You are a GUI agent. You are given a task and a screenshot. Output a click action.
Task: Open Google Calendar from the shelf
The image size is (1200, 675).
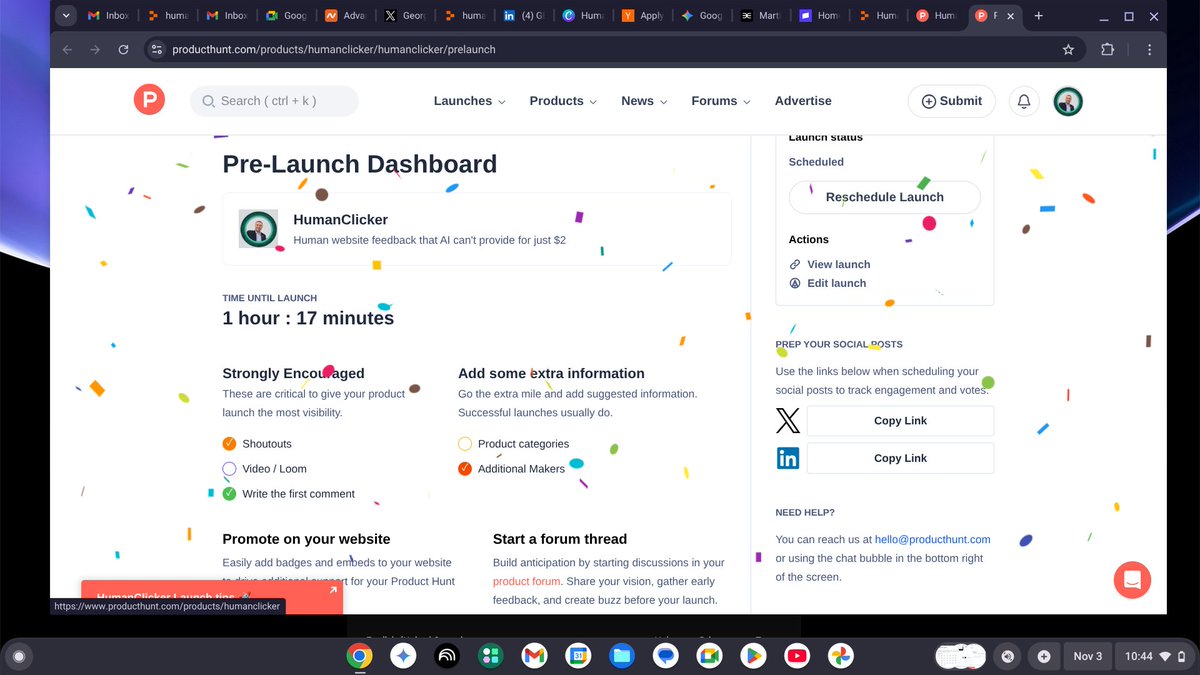pos(578,656)
